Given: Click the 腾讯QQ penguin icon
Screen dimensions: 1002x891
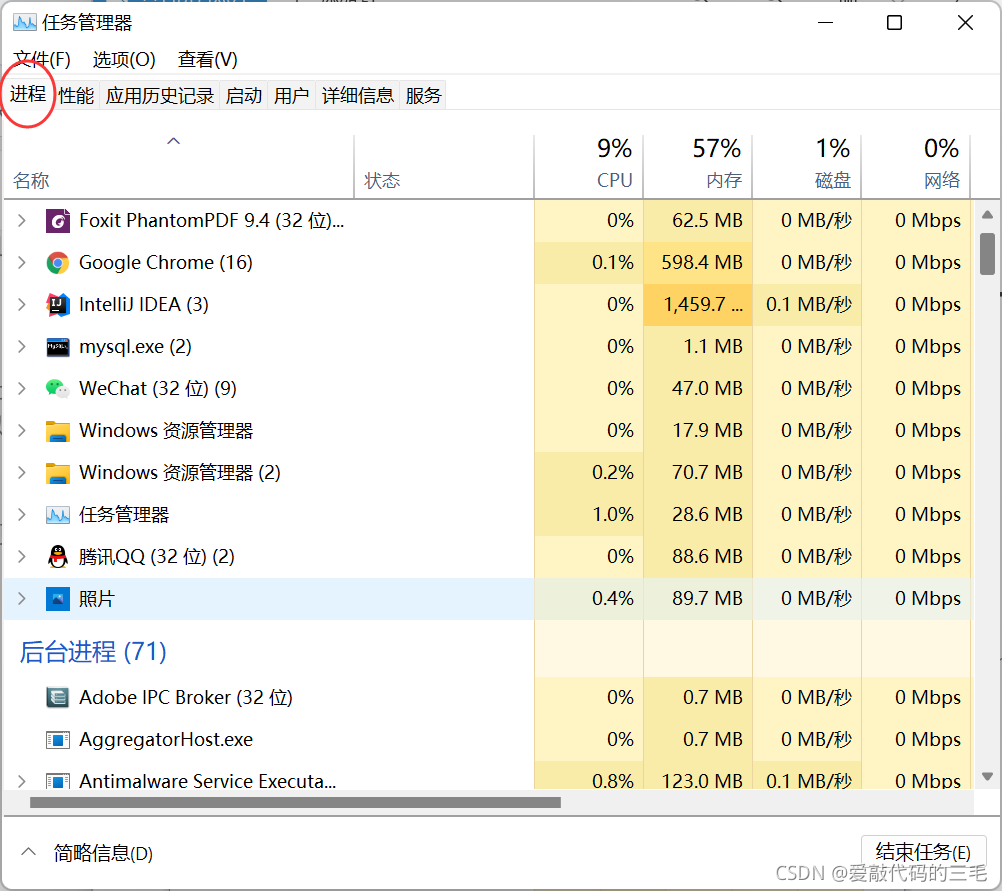Looking at the screenshot, I should click(x=58, y=557).
